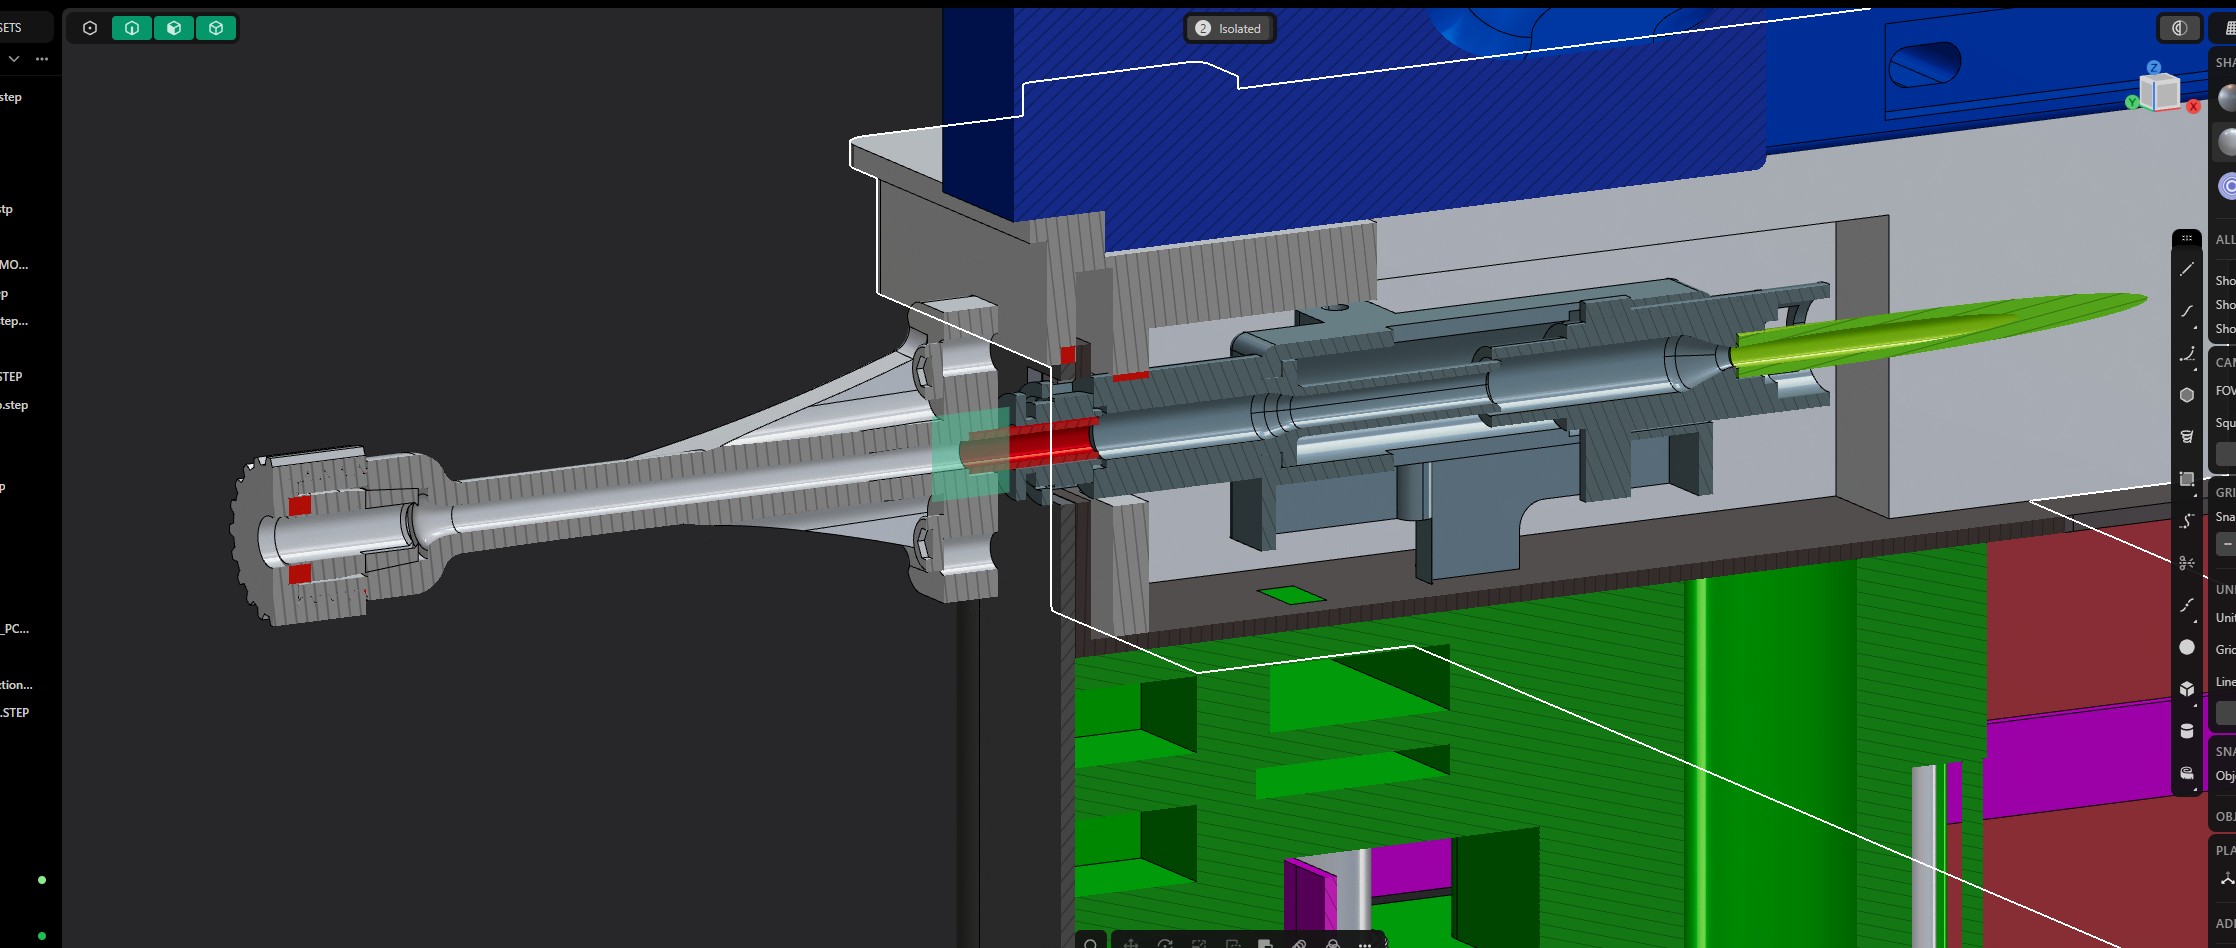Click the search icon in bottom toolbar
2236x948 pixels.
(1091, 943)
